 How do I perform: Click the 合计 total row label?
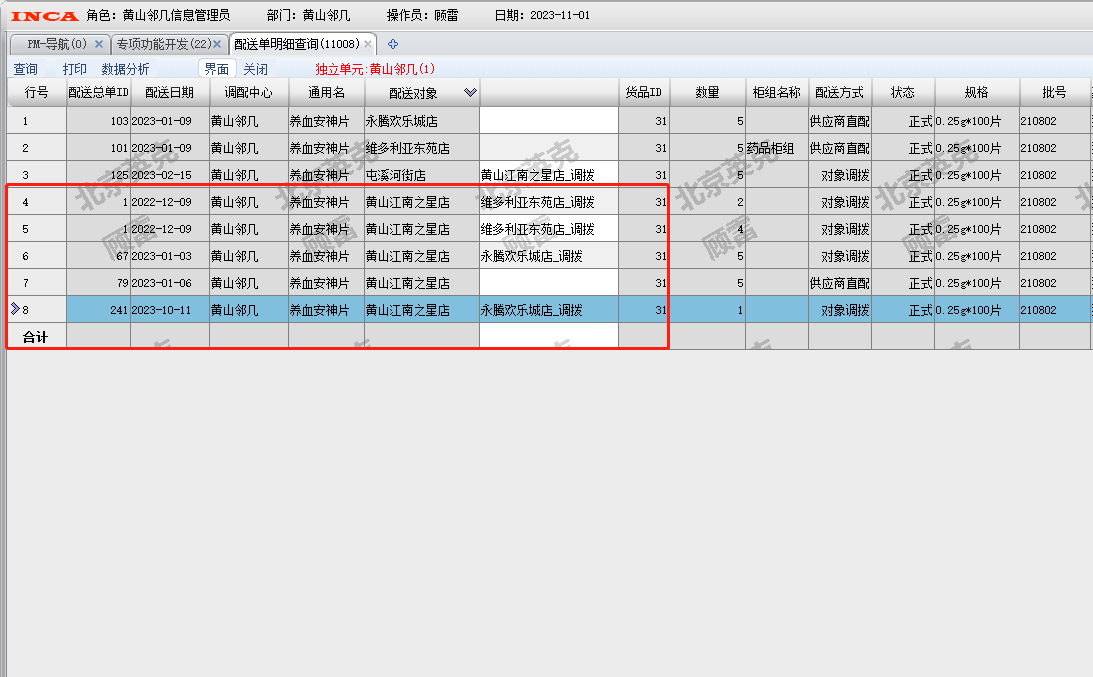click(x=36, y=337)
